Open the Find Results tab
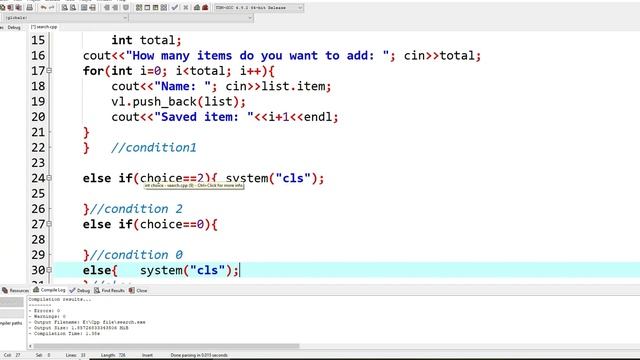Viewport: 640px width, 360px height. click(x=109, y=291)
